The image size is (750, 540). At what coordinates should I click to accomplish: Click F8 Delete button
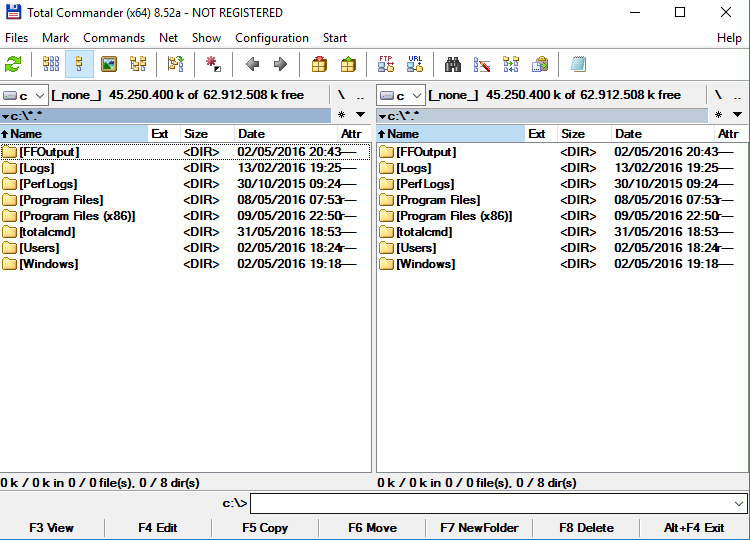coord(586,528)
